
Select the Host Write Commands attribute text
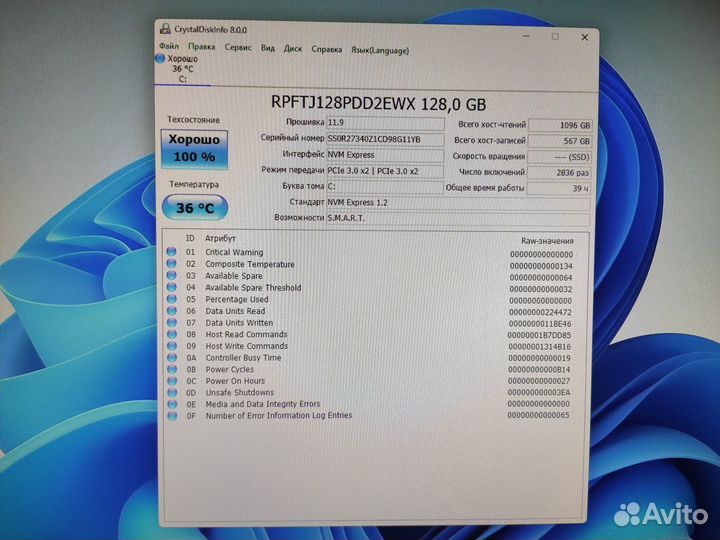tap(247, 346)
